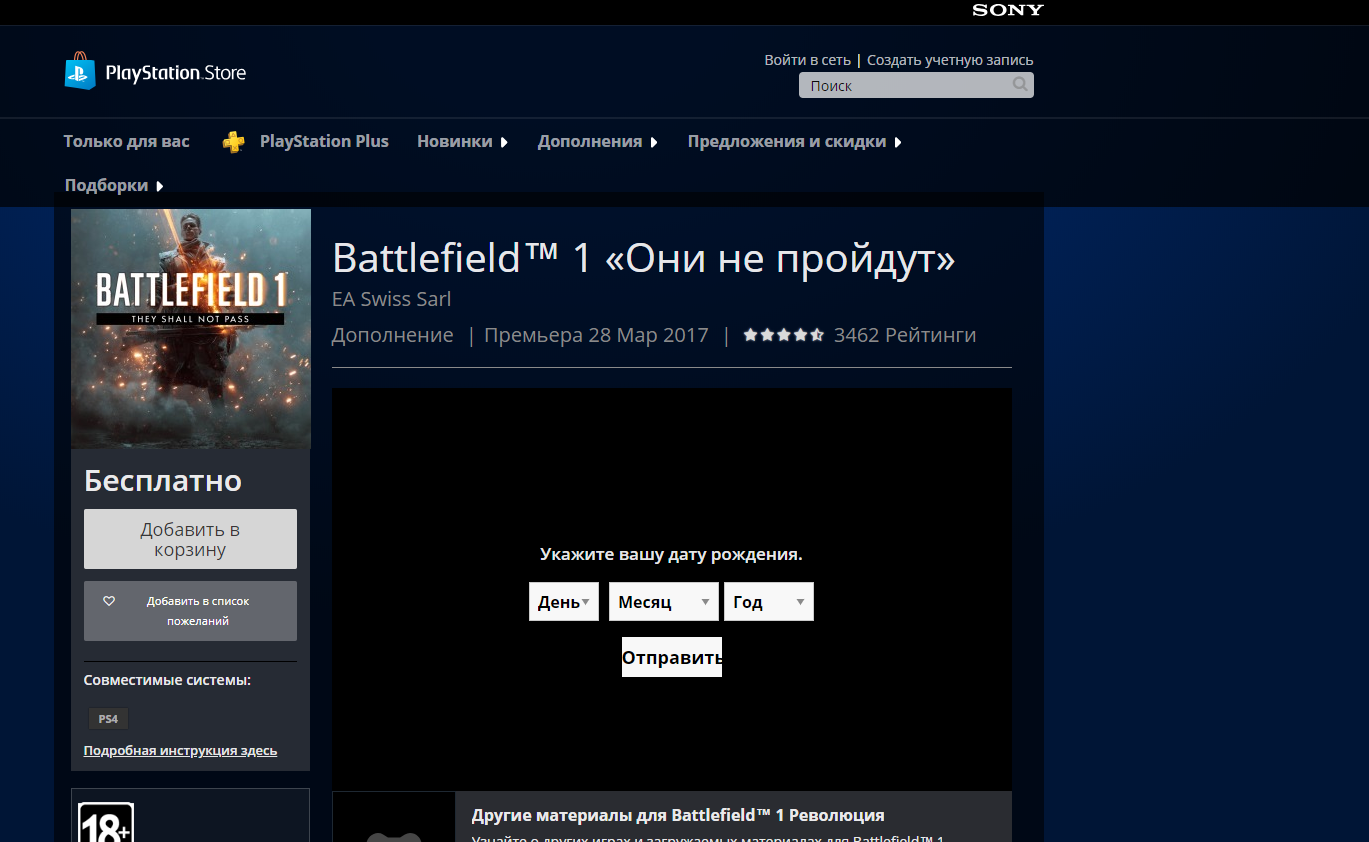Click Другие материалы для Battlefield 1 Революция heading
Viewport: 1369px width, 842px height.
pos(678,815)
